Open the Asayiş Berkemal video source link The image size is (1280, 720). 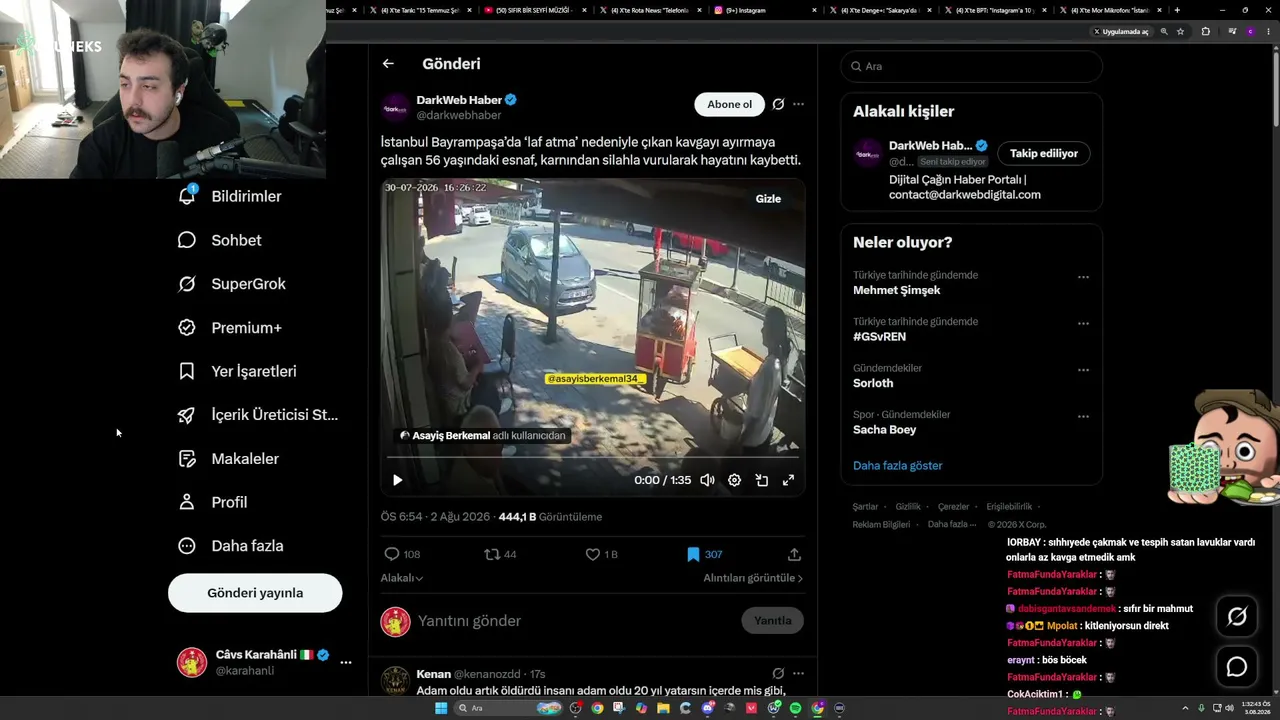483,436
